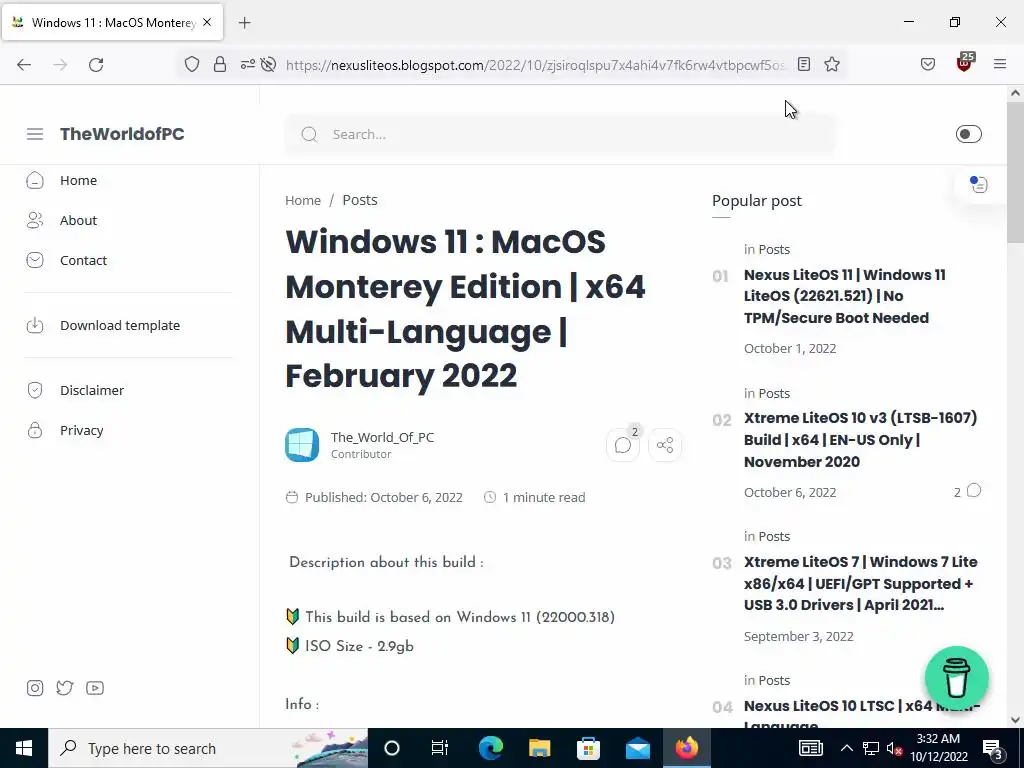Expand the hidden system tray icons chevron
The height and width of the screenshot is (768, 1024).
[x=846, y=748]
